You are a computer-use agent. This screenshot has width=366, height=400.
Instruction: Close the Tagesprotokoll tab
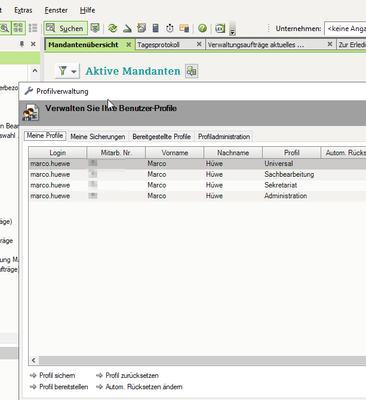pyautogui.click(x=199, y=44)
